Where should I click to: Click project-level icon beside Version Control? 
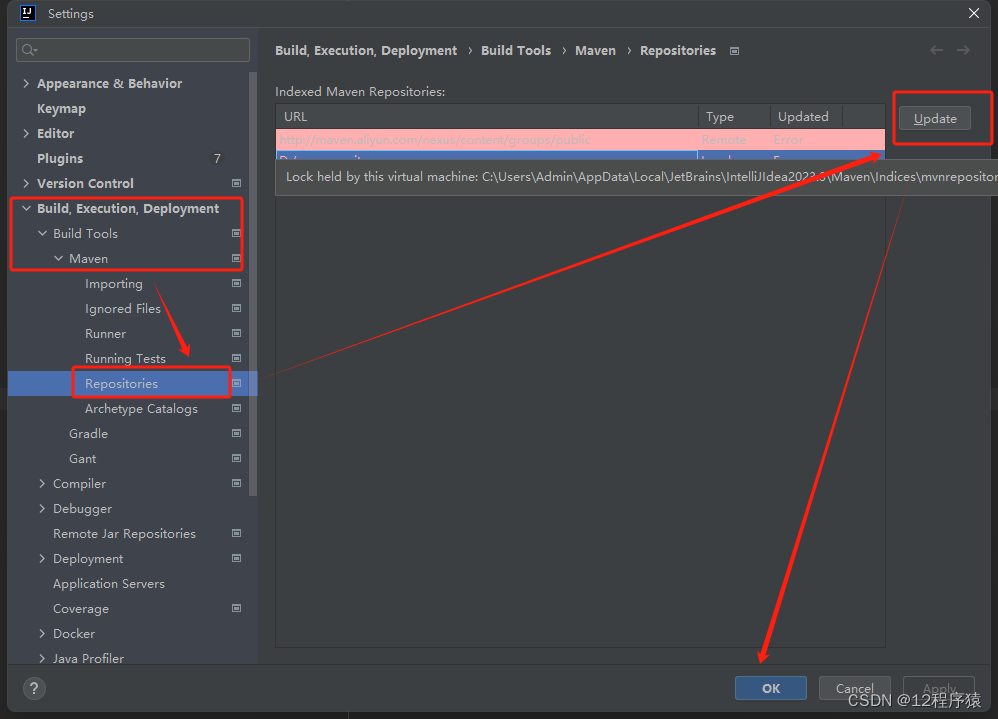236,183
